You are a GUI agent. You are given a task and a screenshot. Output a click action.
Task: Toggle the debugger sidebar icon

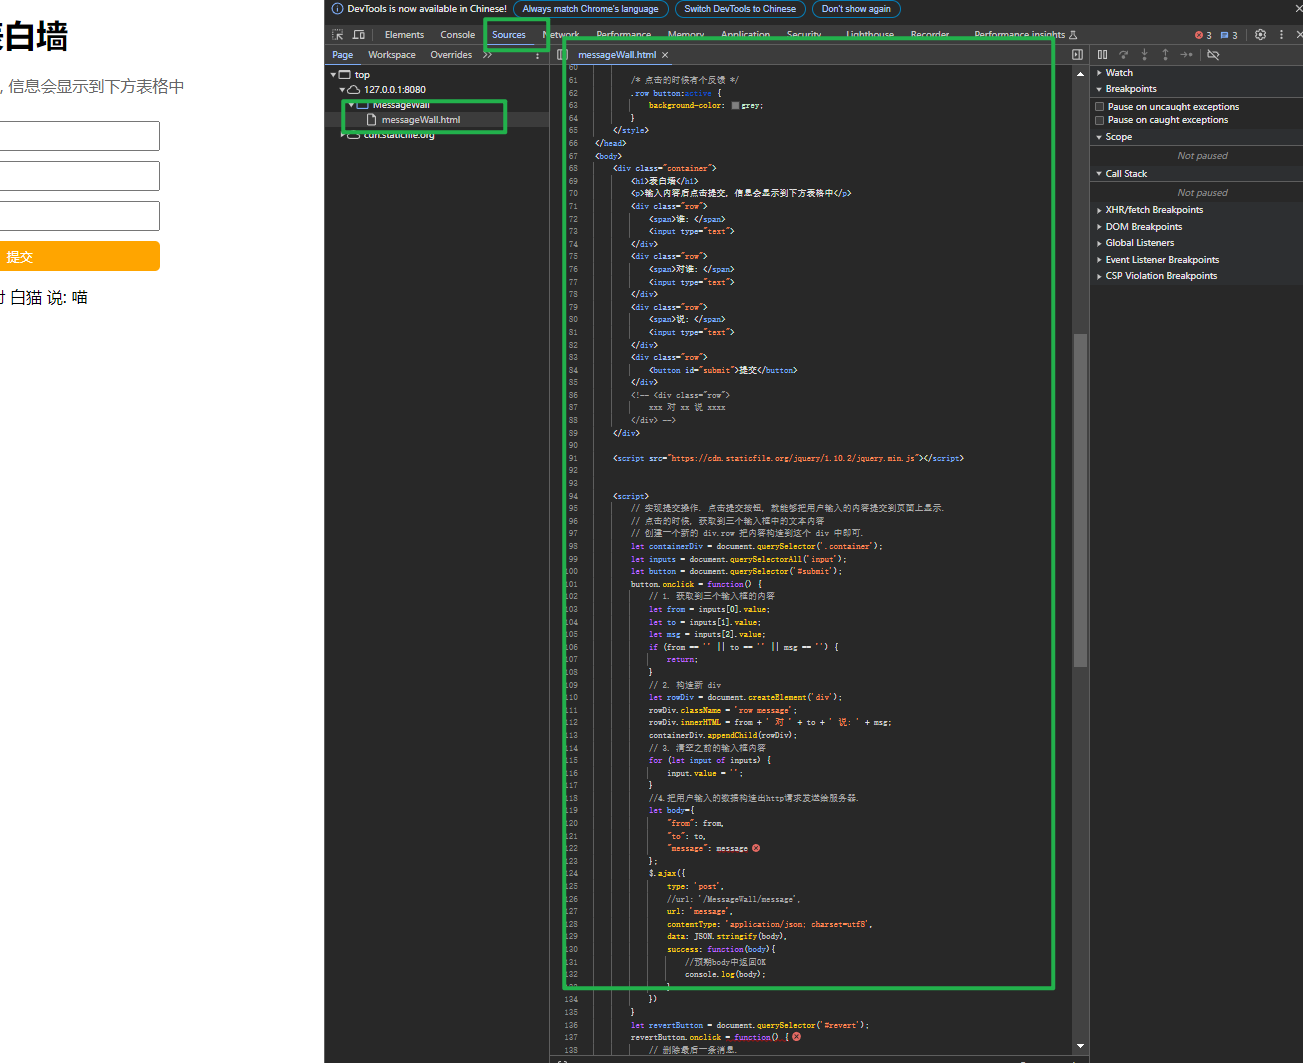click(x=1077, y=55)
